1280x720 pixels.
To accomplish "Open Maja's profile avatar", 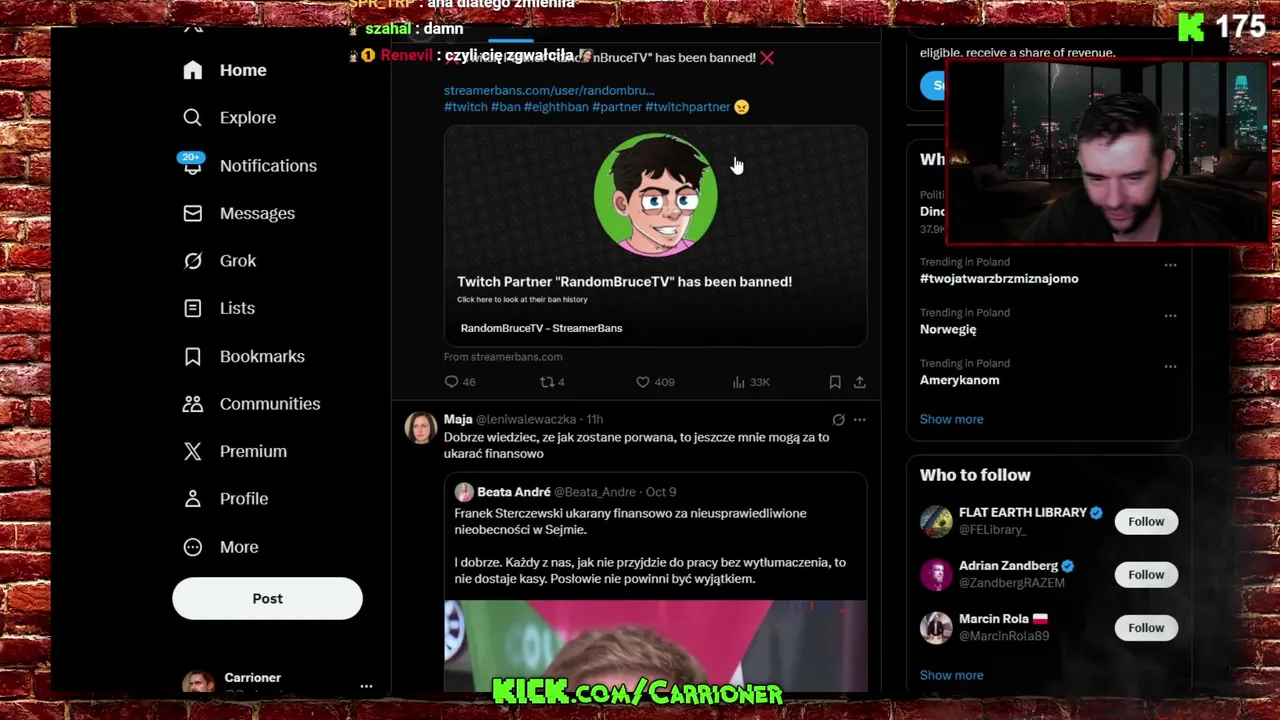I will pos(421,427).
